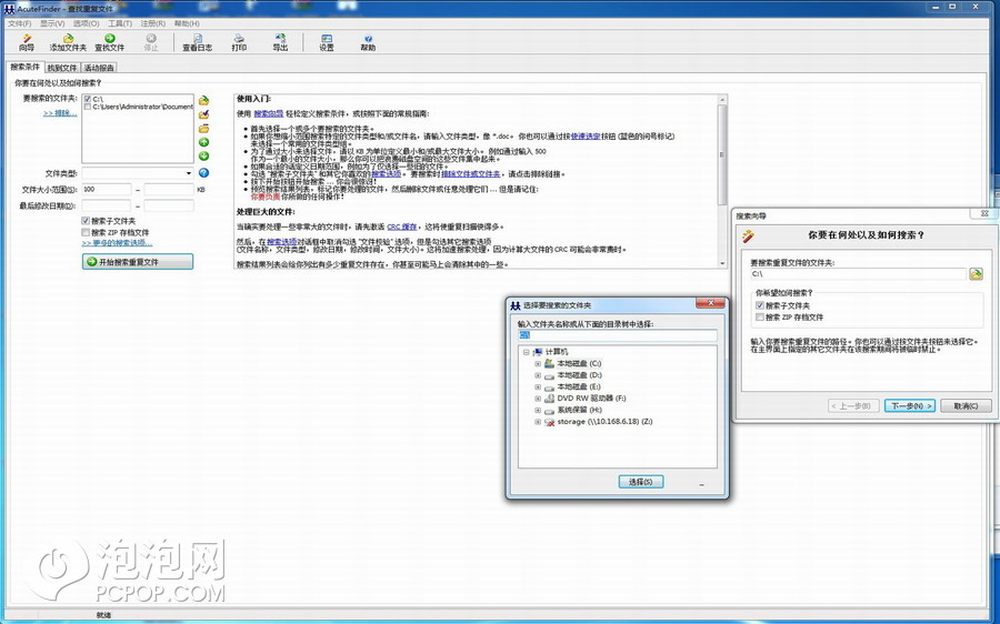1000x624 pixels.
Task: Click the 导出 export icon
Action: (x=280, y=43)
